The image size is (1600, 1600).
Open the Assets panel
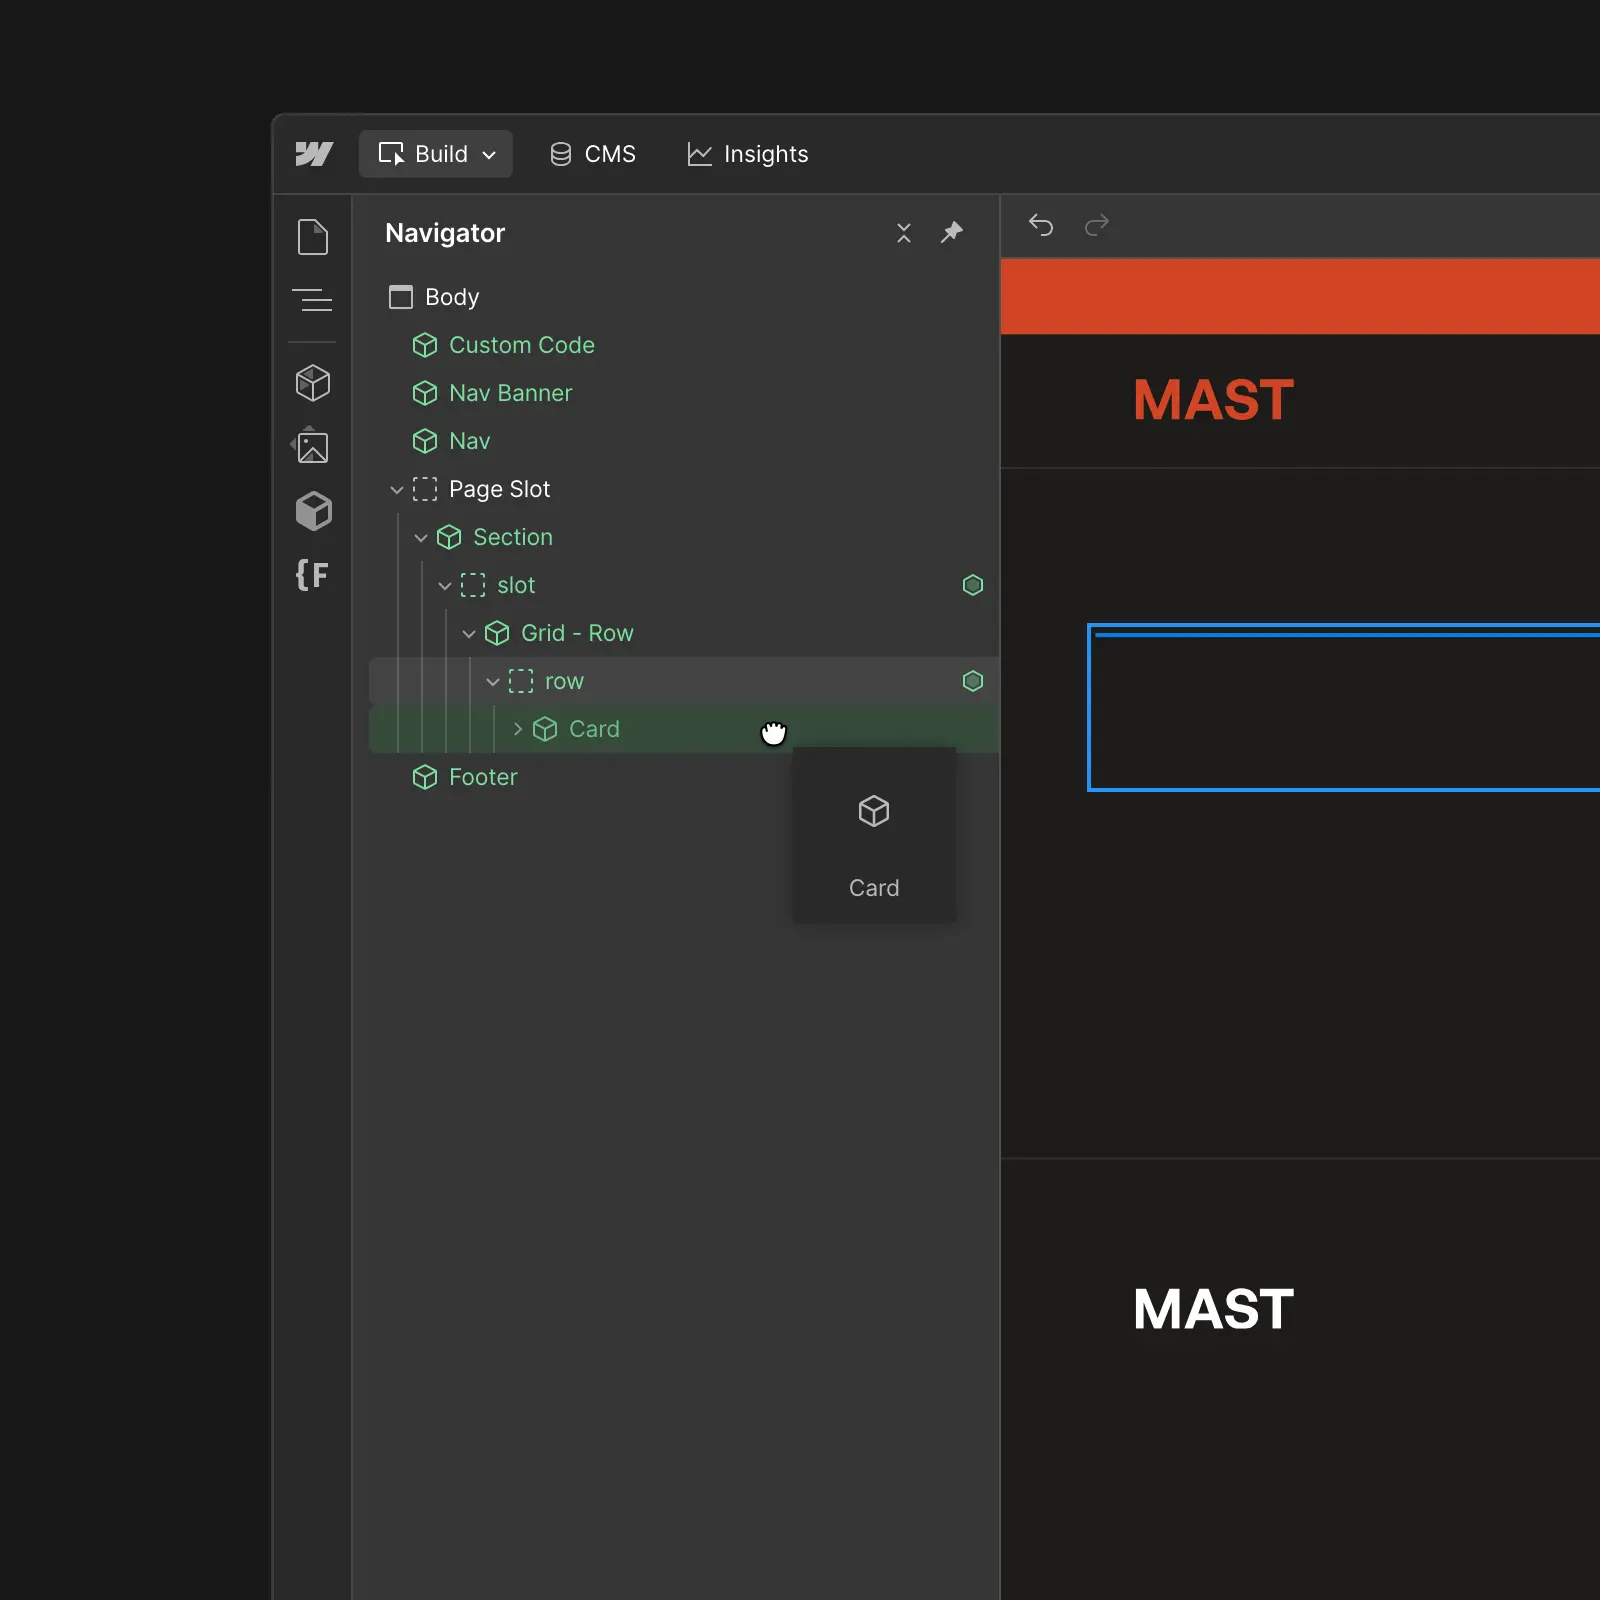(x=311, y=447)
